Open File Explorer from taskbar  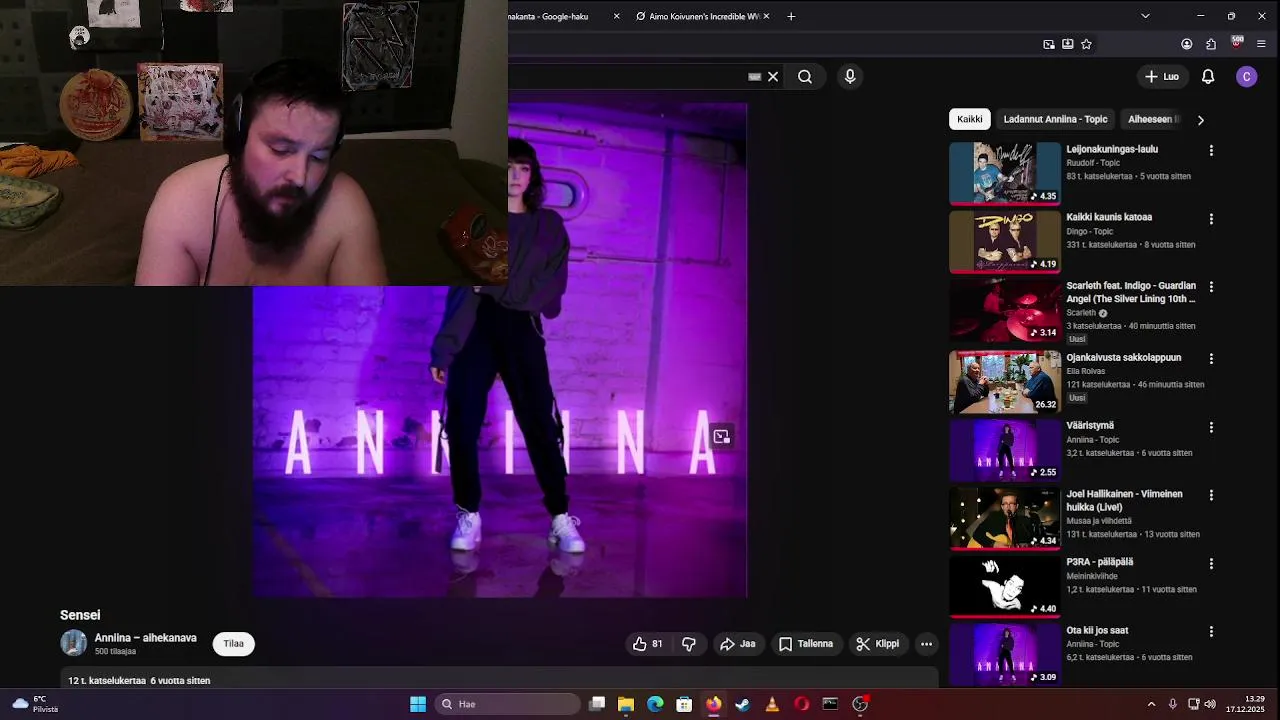pos(626,704)
